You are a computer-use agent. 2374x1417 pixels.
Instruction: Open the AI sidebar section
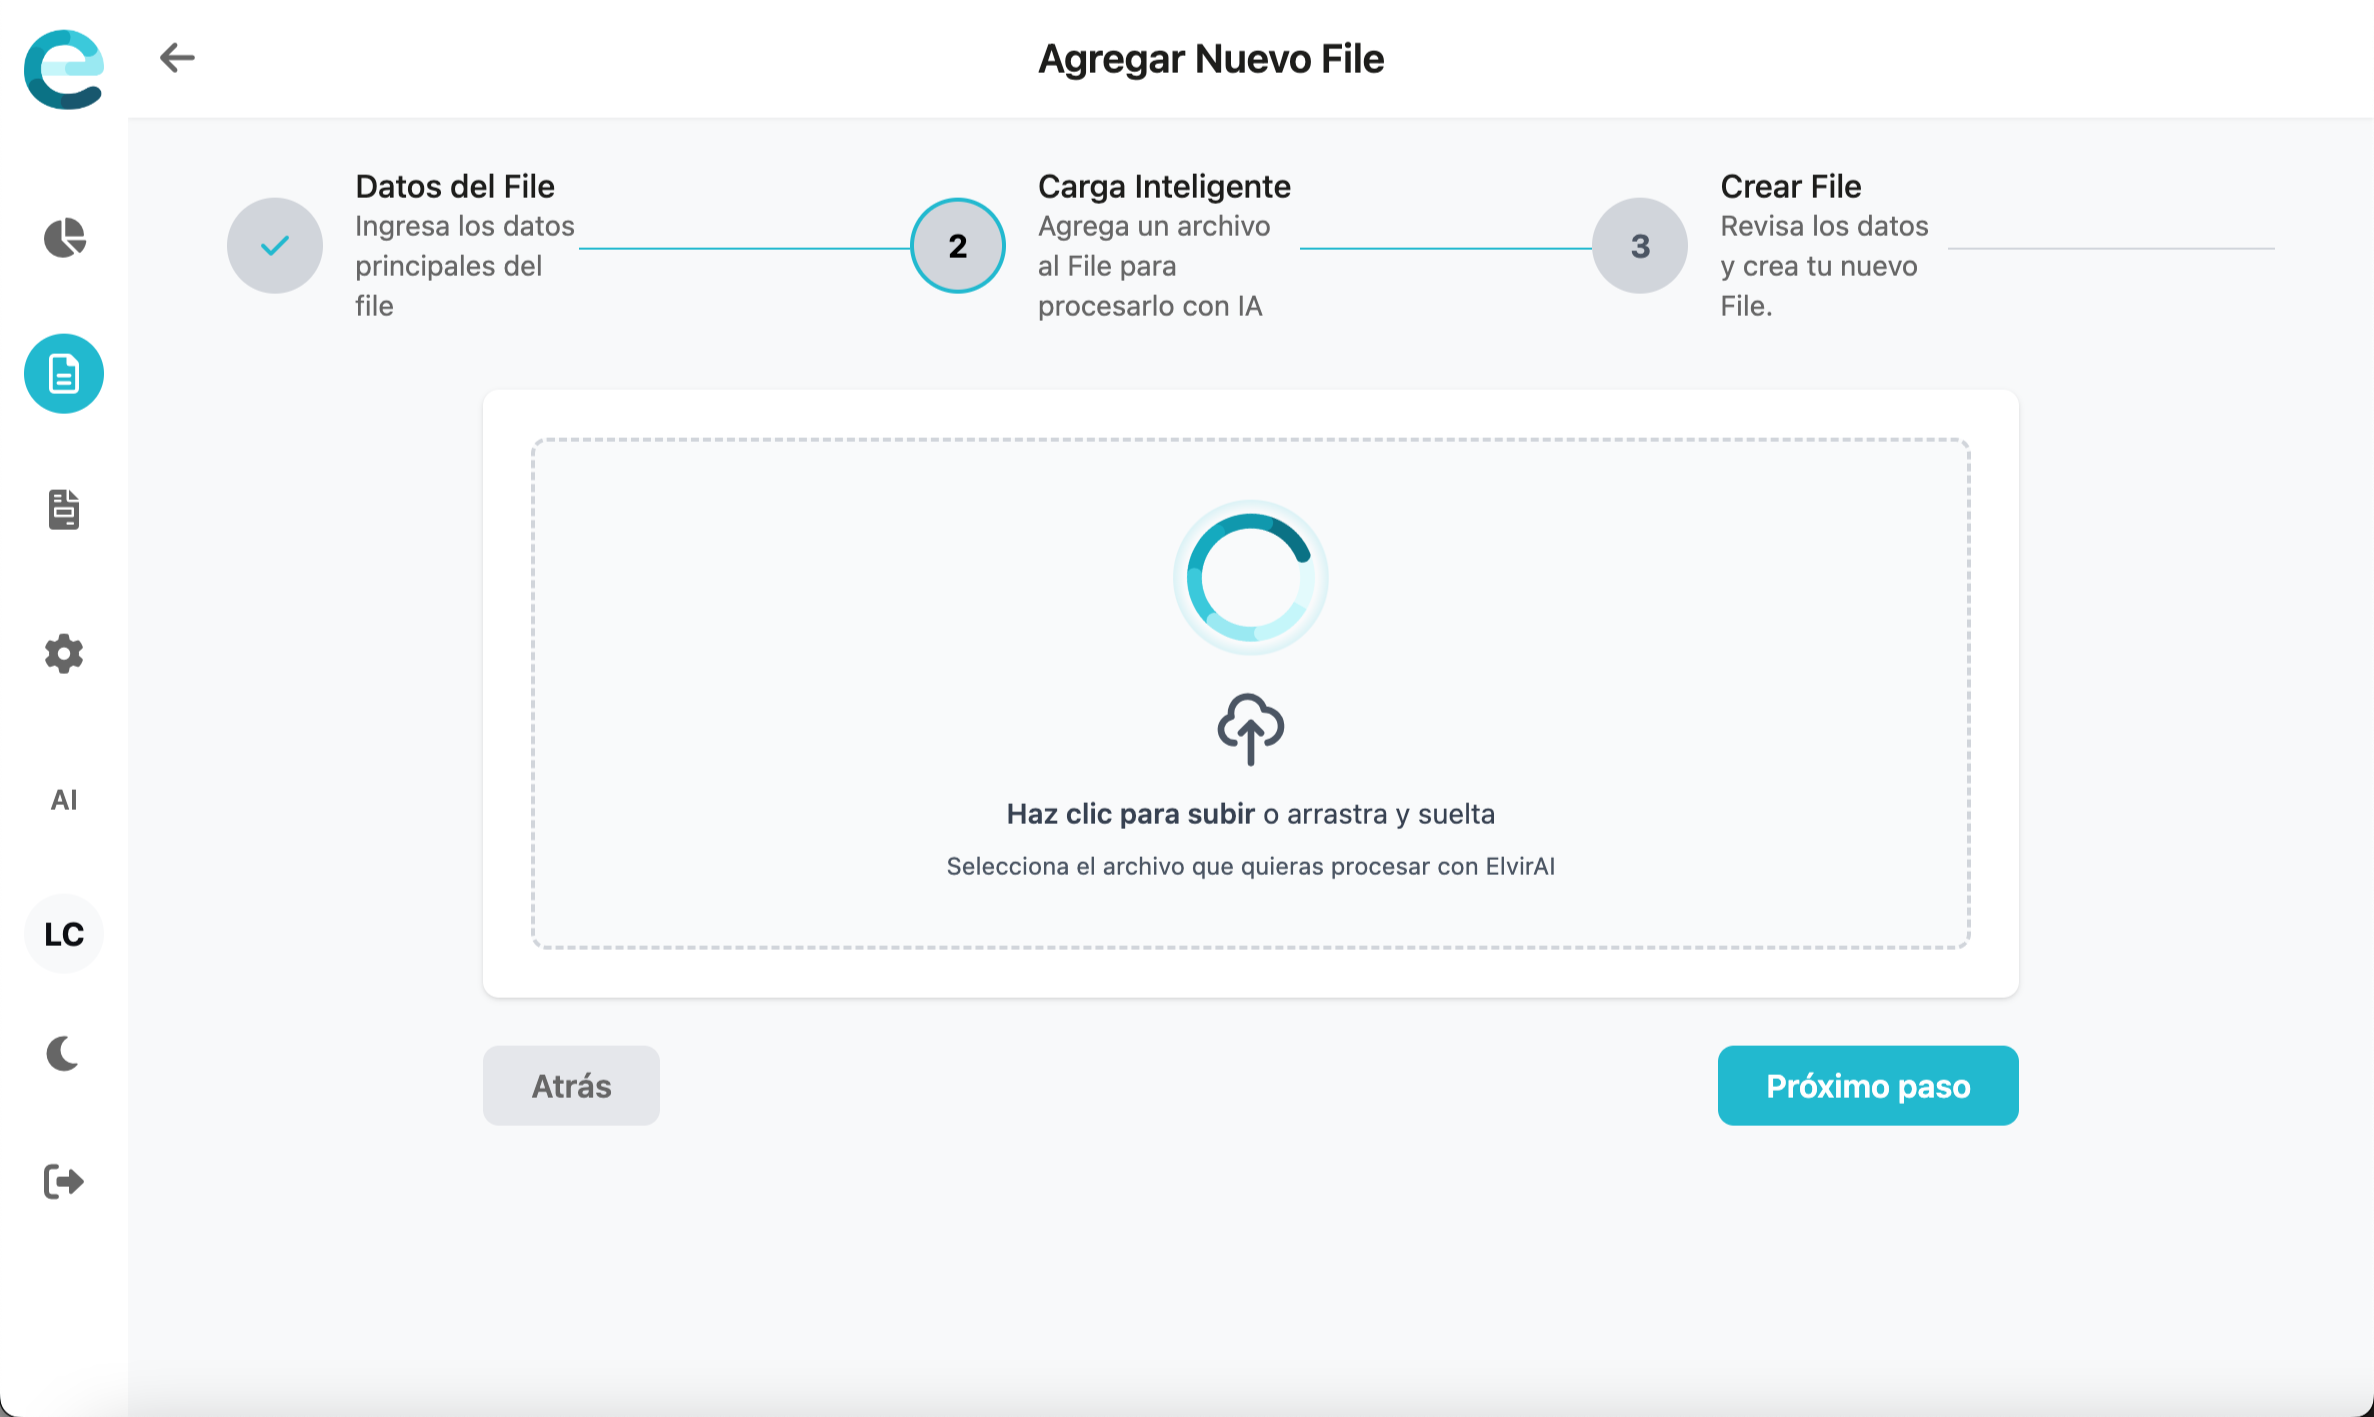click(x=64, y=800)
